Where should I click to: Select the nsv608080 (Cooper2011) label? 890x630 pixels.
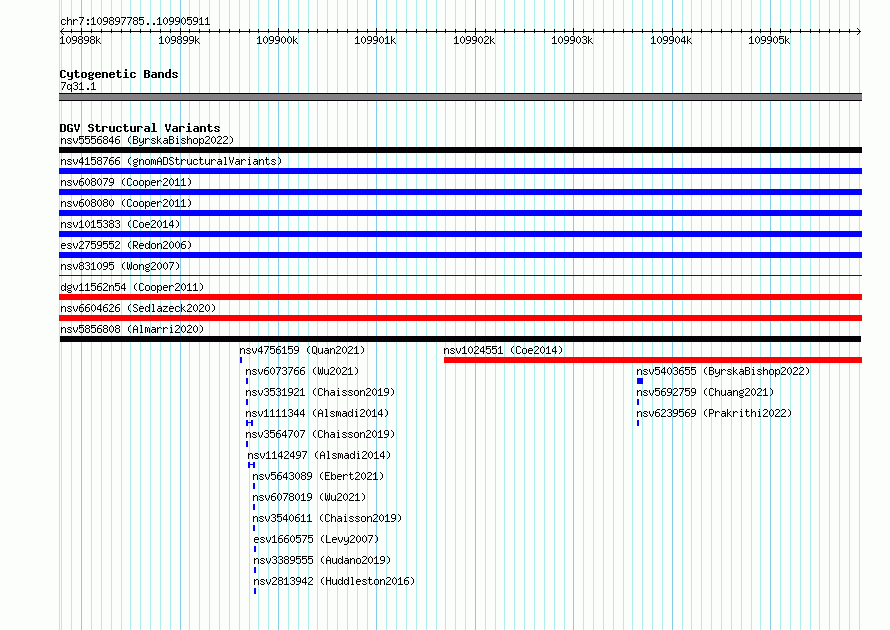tap(126, 203)
